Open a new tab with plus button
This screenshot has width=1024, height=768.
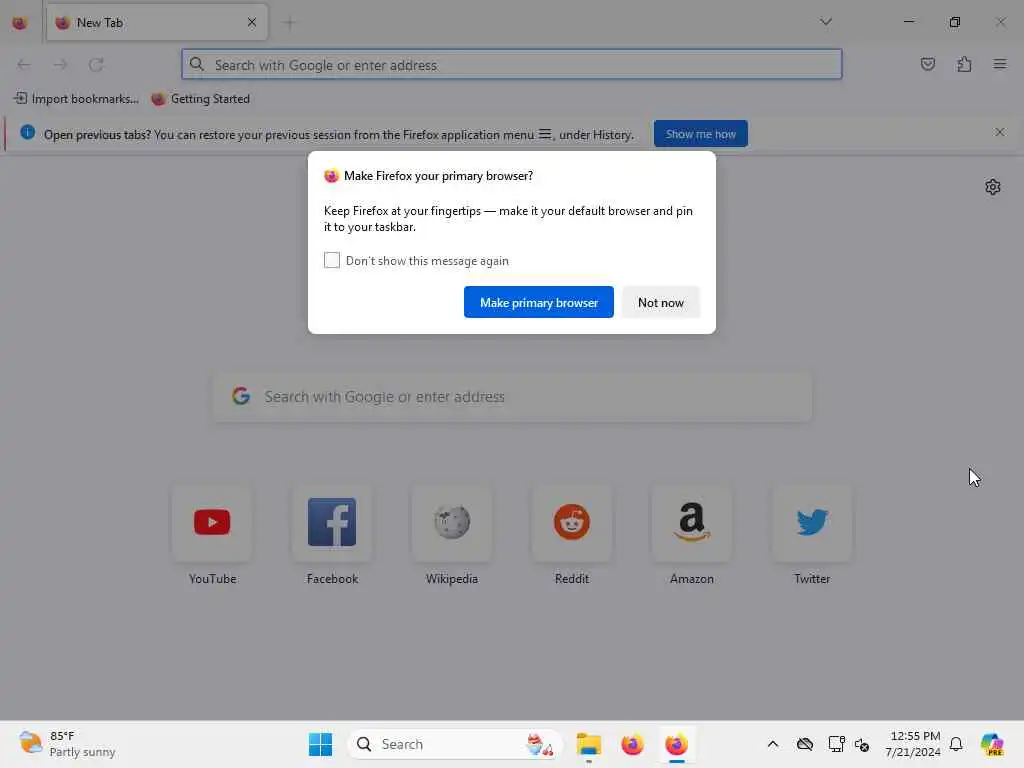pos(289,23)
